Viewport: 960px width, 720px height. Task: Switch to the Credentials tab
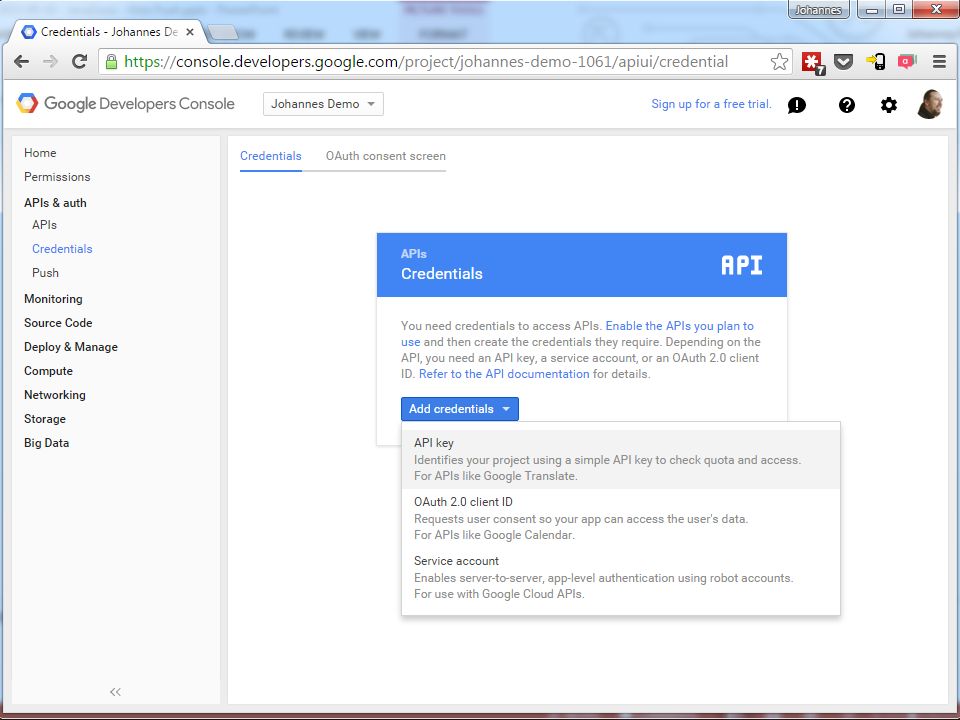(271, 156)
